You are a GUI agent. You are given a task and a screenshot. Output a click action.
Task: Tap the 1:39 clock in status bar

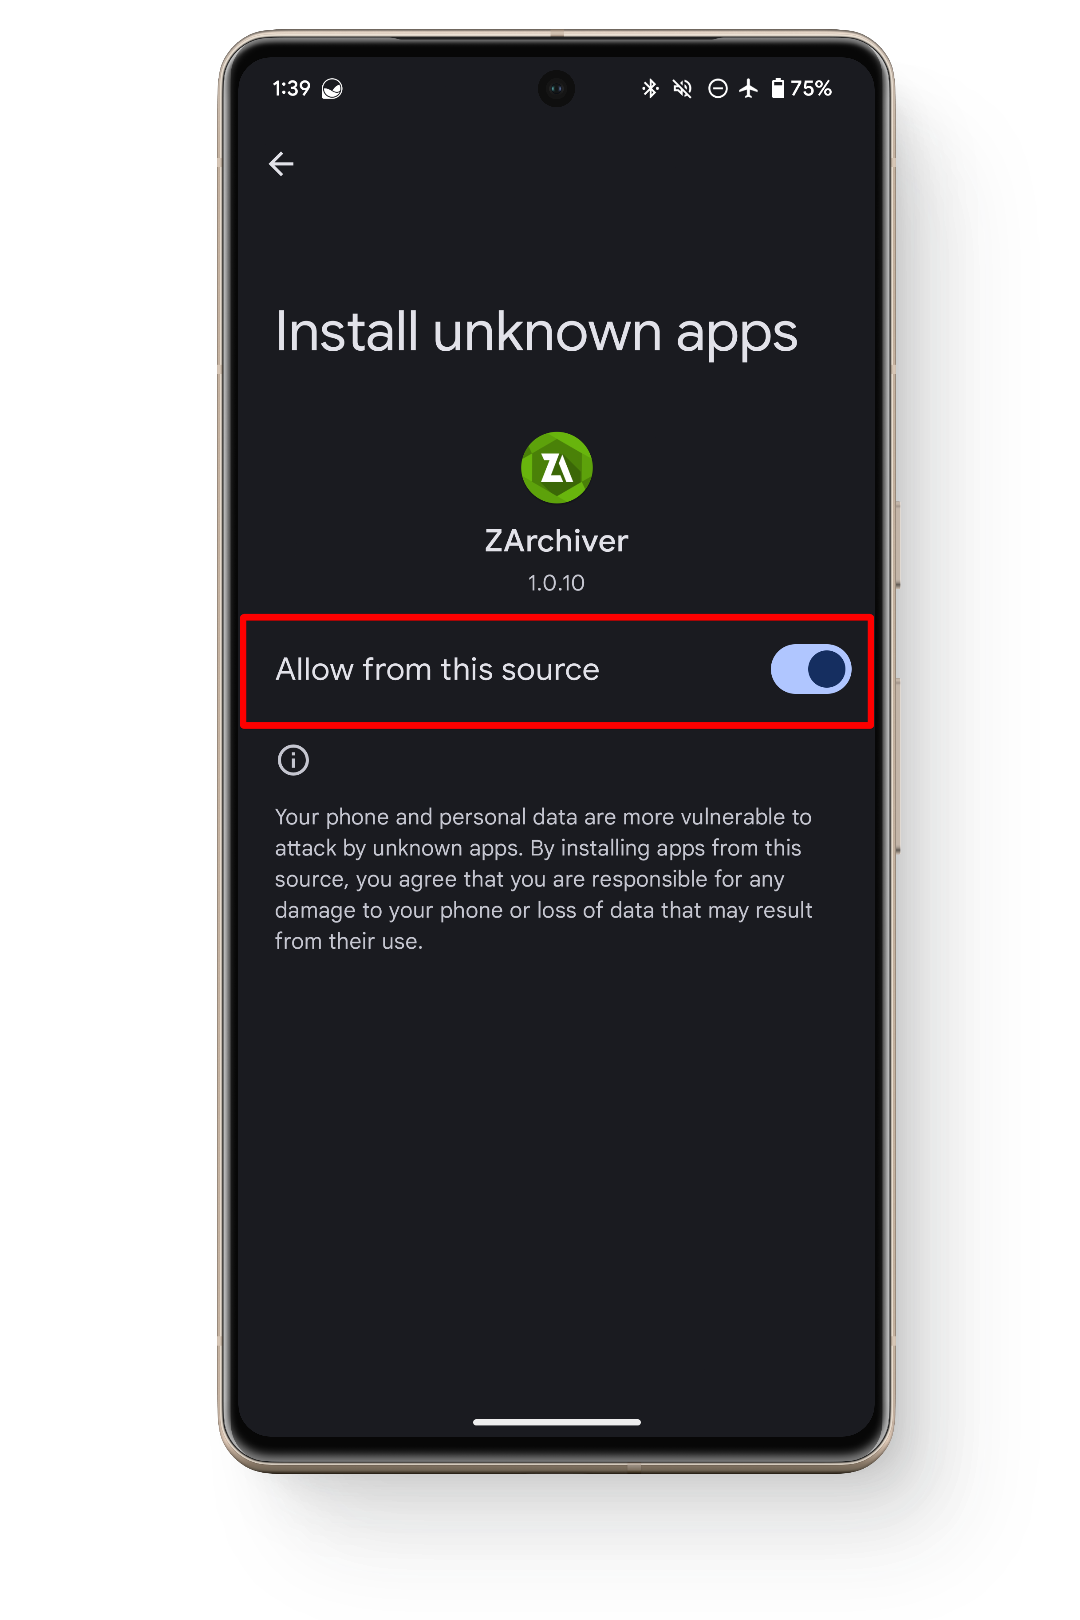tap(291, 89)
